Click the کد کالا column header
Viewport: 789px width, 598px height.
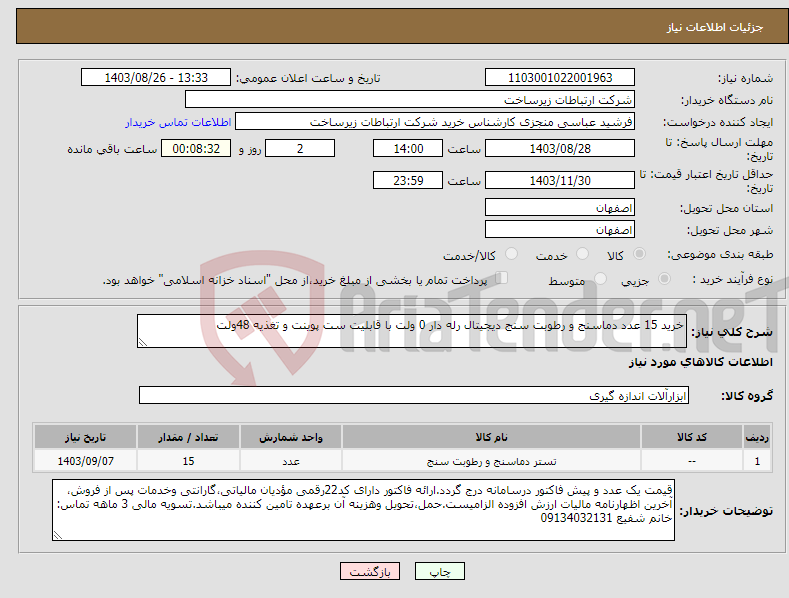click(x=692, y=437)
